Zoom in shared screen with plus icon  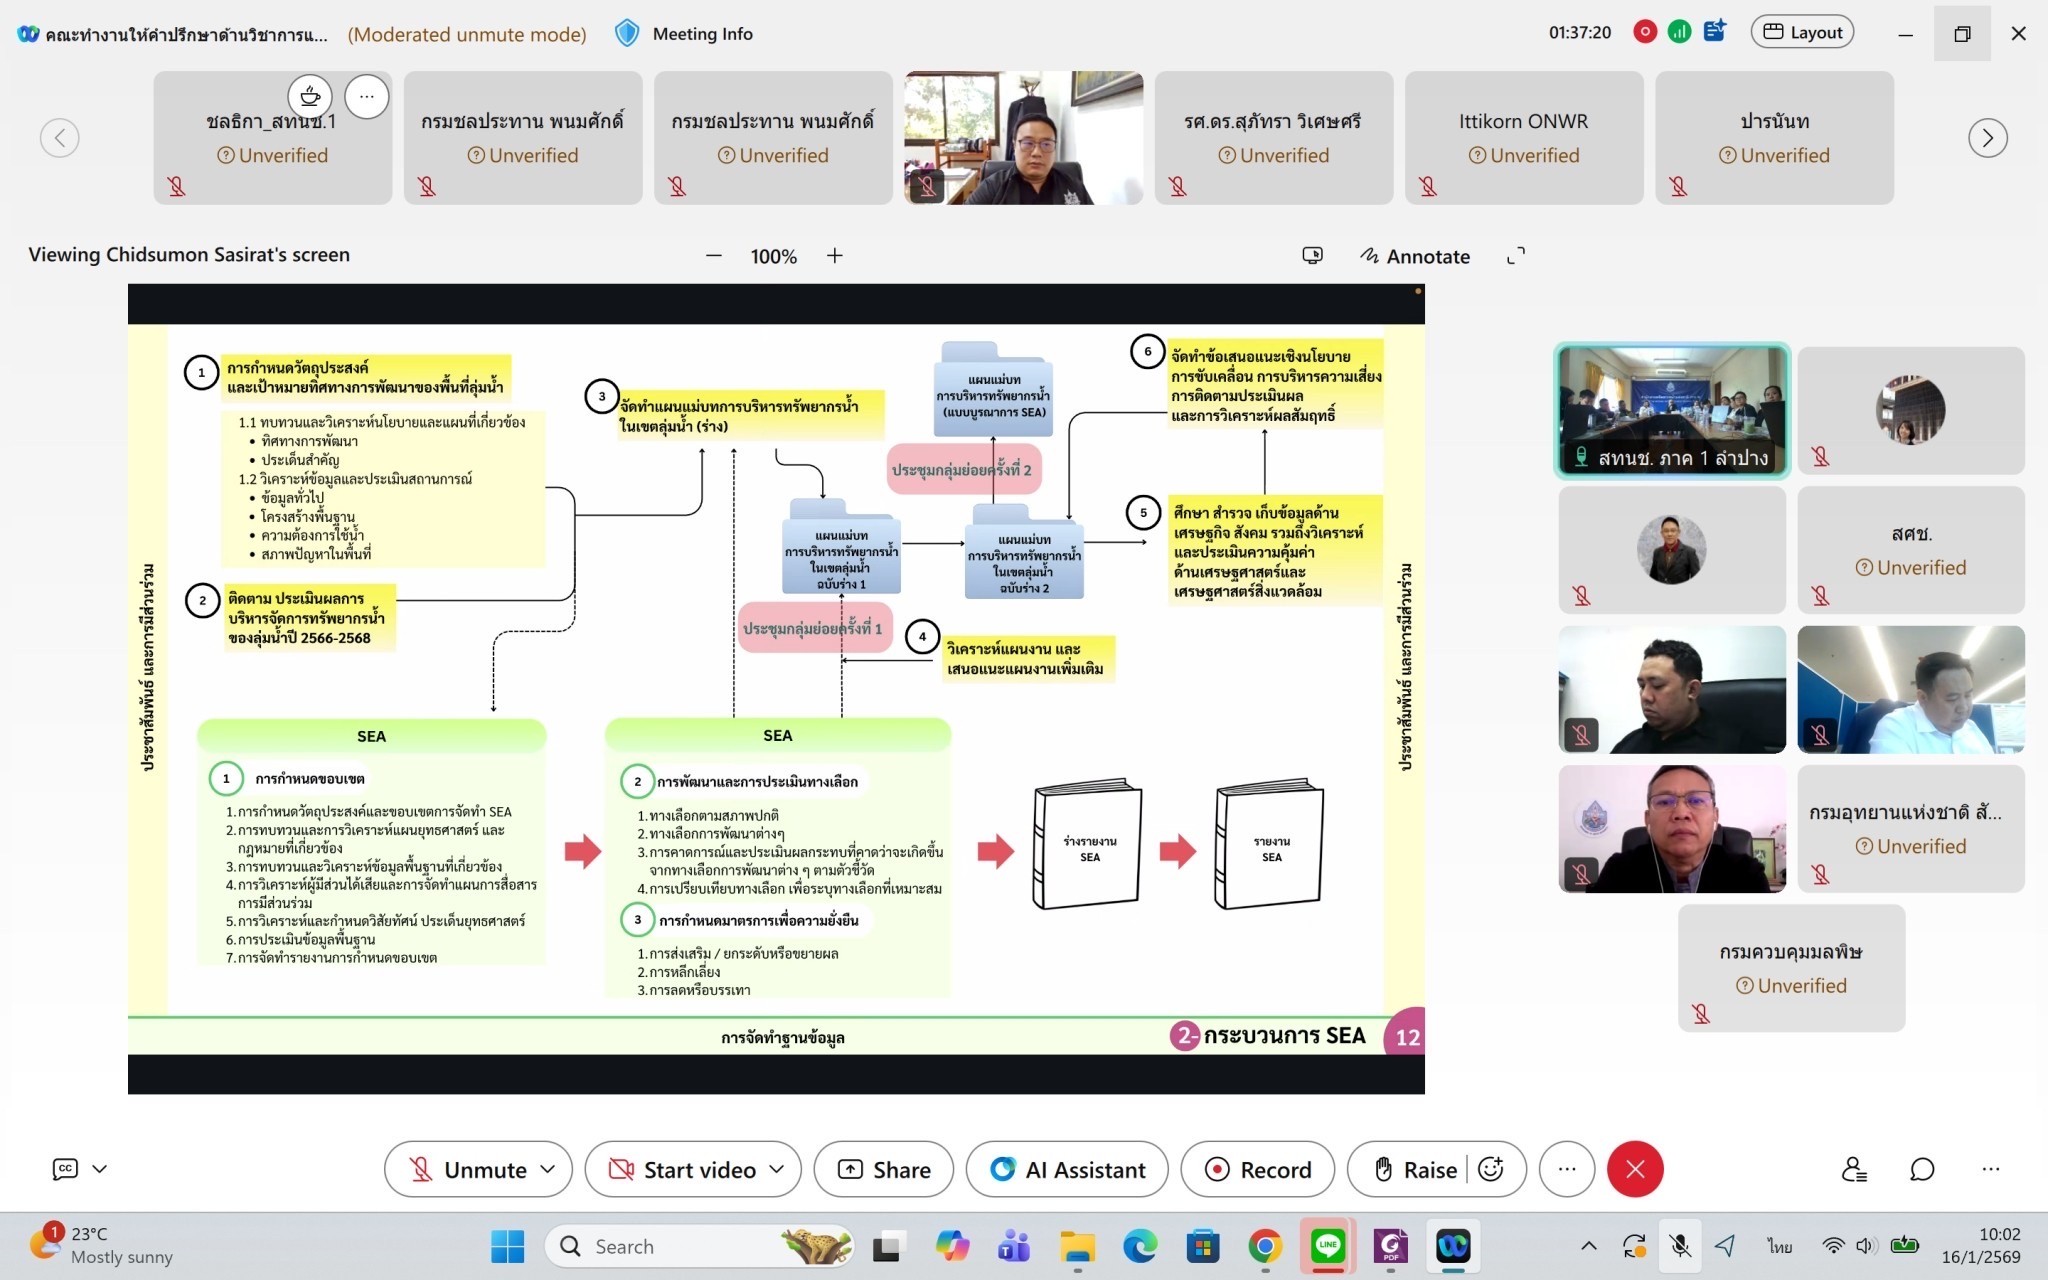pyautogui.click(x=835, y=256)
